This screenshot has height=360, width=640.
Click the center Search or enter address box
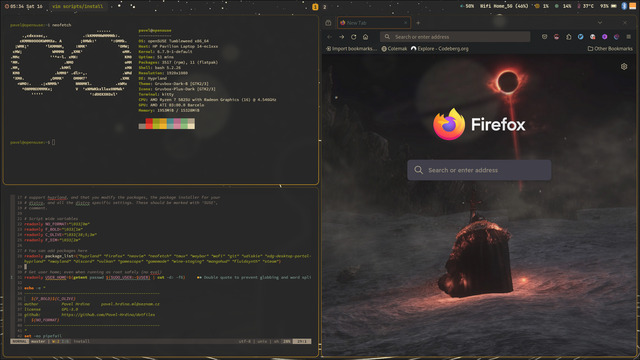coord(479,170)
